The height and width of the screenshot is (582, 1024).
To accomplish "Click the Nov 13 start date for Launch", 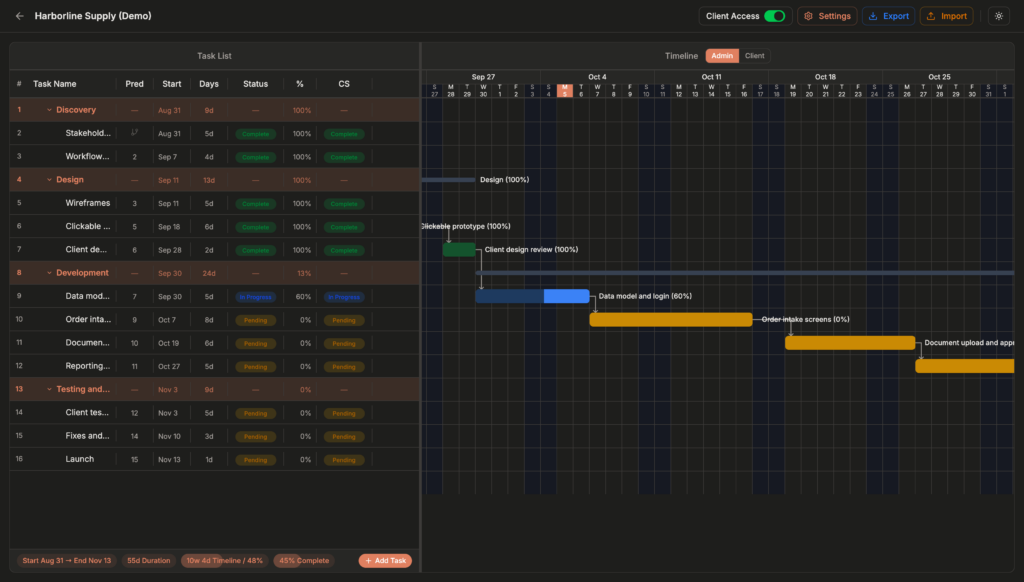I will tap(169, 460).
